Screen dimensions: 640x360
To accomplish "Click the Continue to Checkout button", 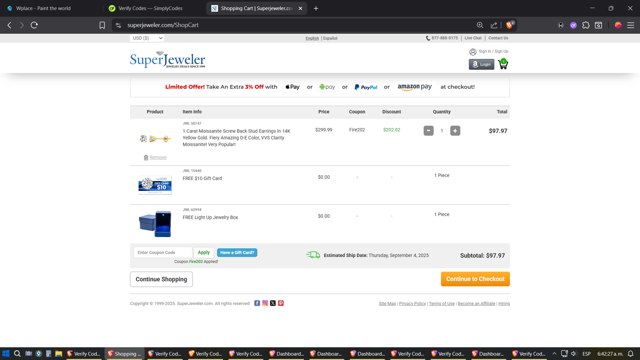I will 475,279.
